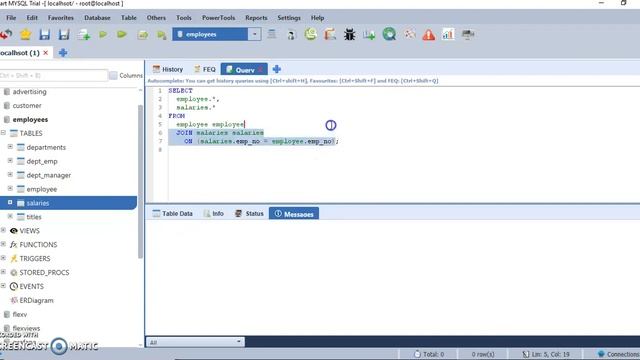Click the first blue floppy save icon
Viewport: 640px width, 360px height.
coord(44,35)
